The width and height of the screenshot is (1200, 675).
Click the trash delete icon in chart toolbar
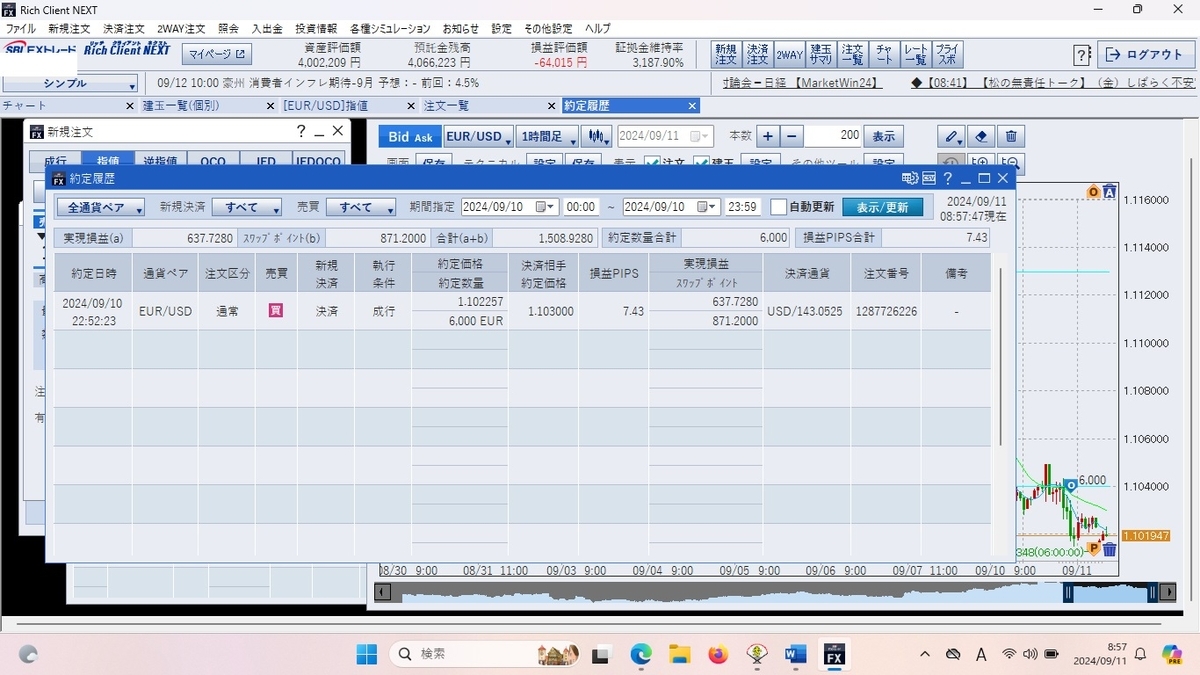pyautogui.click(x=1011, y=136)
